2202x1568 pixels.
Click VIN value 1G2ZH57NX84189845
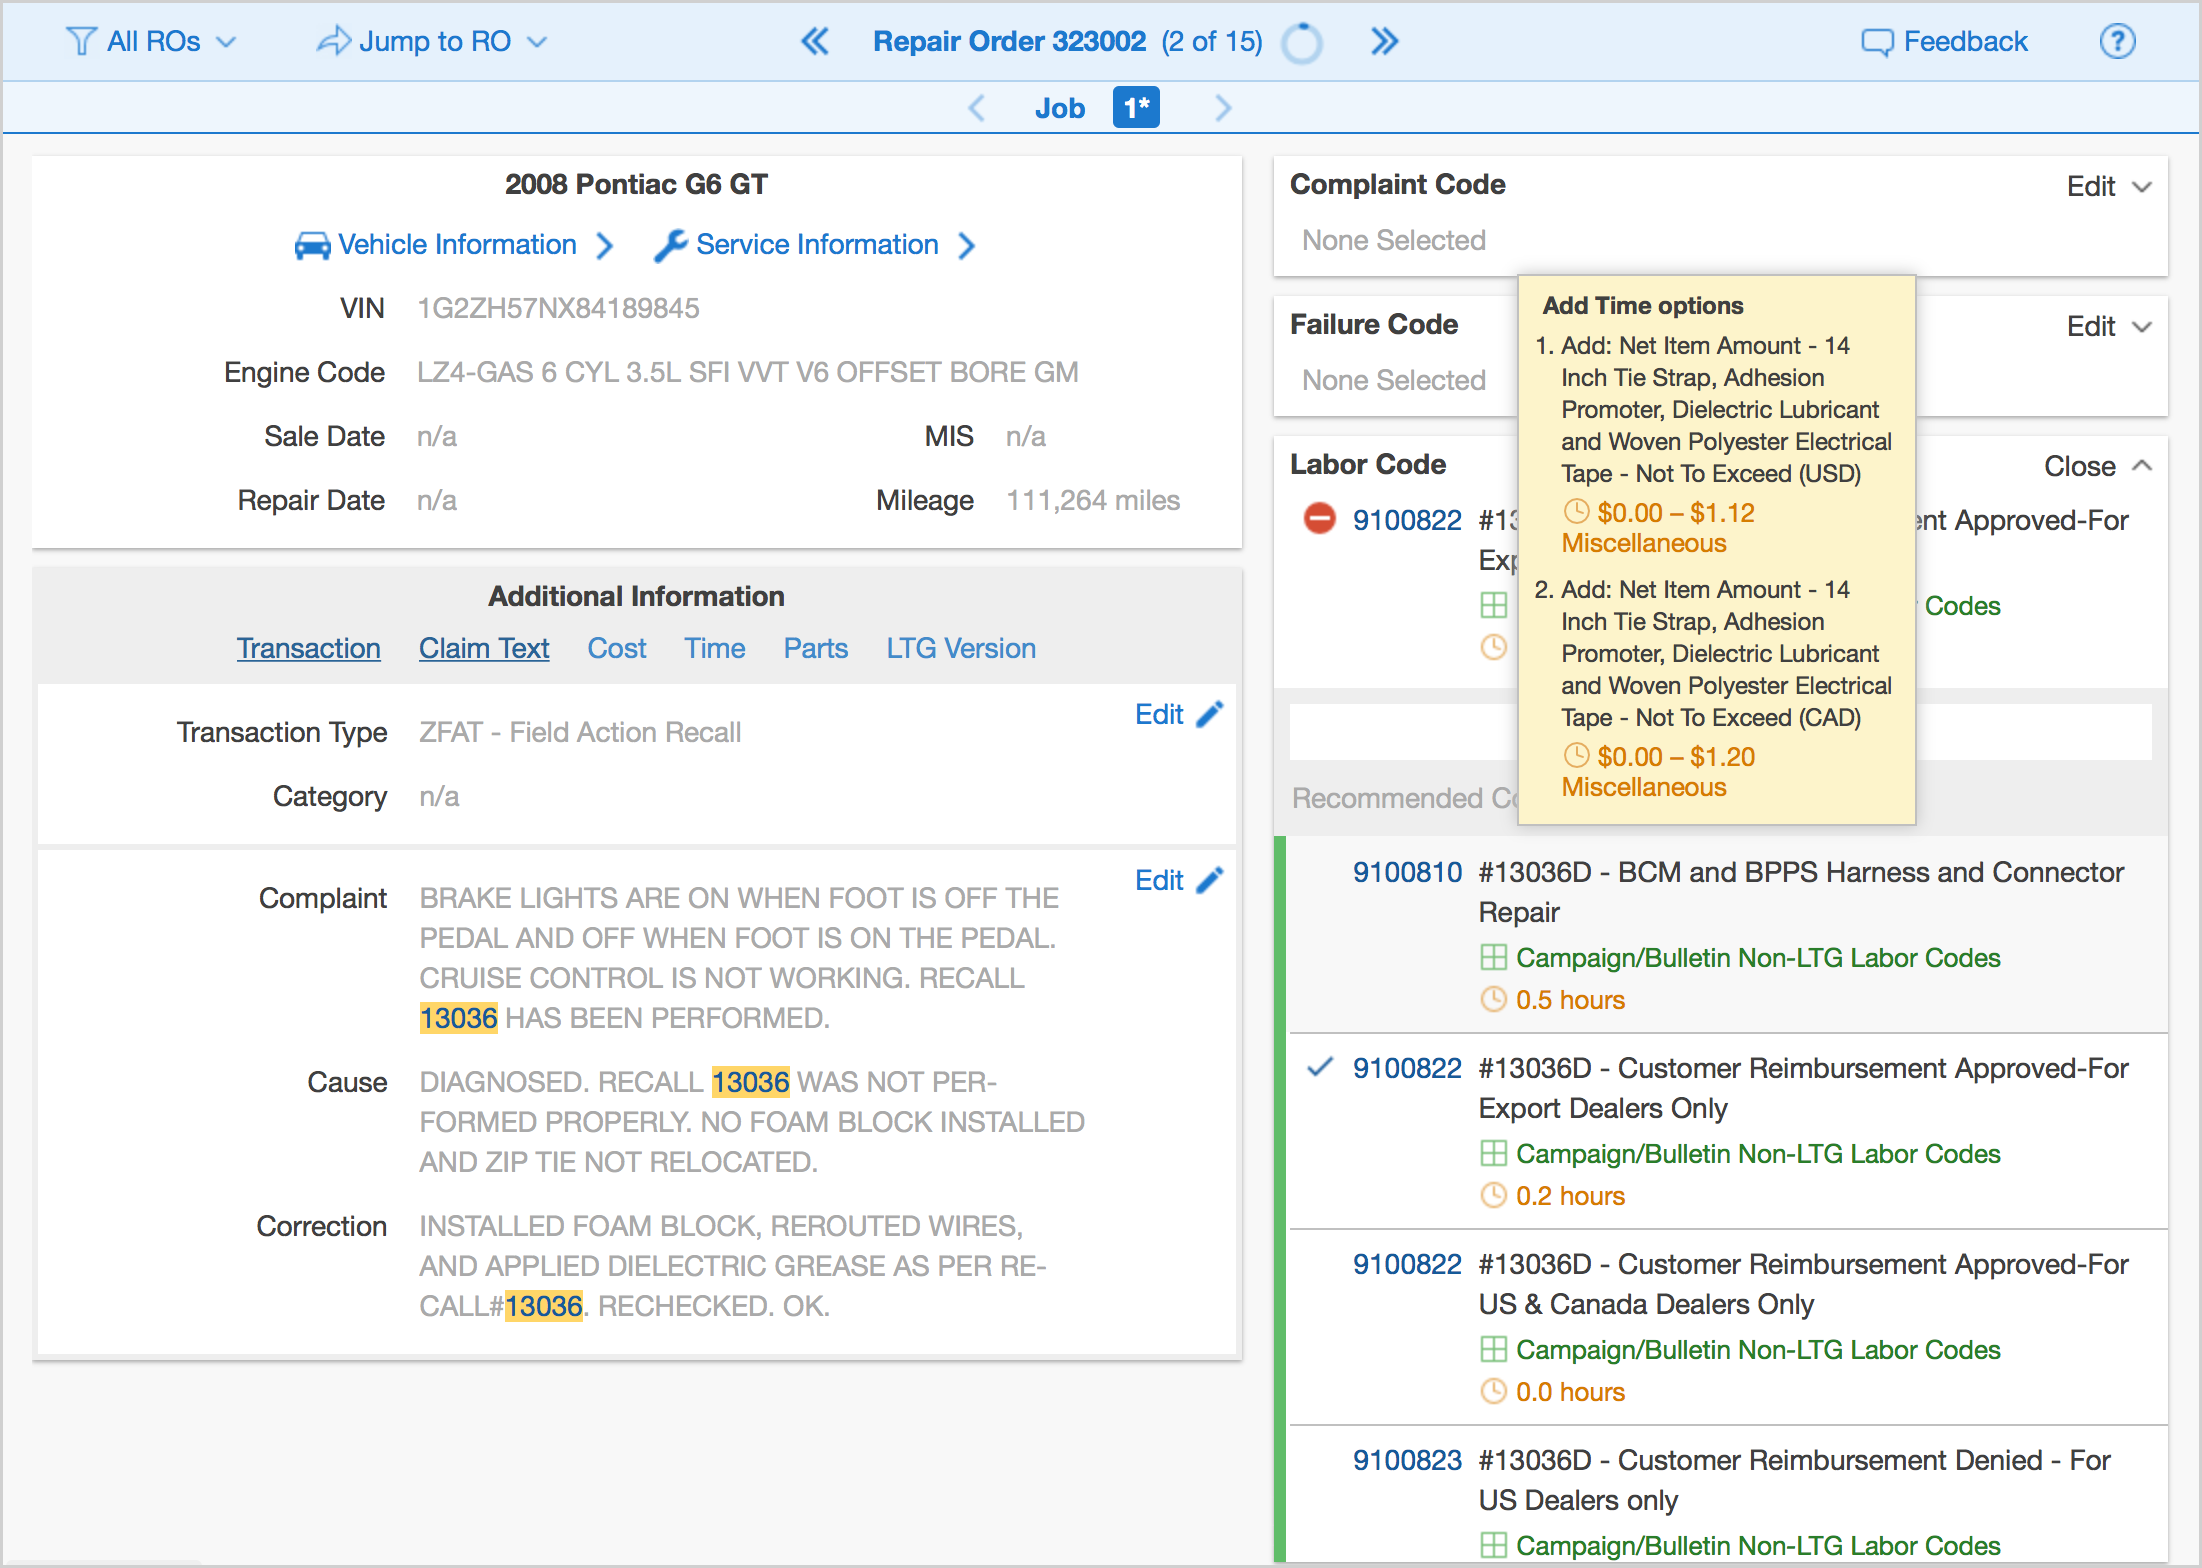[x=558, y=308]
